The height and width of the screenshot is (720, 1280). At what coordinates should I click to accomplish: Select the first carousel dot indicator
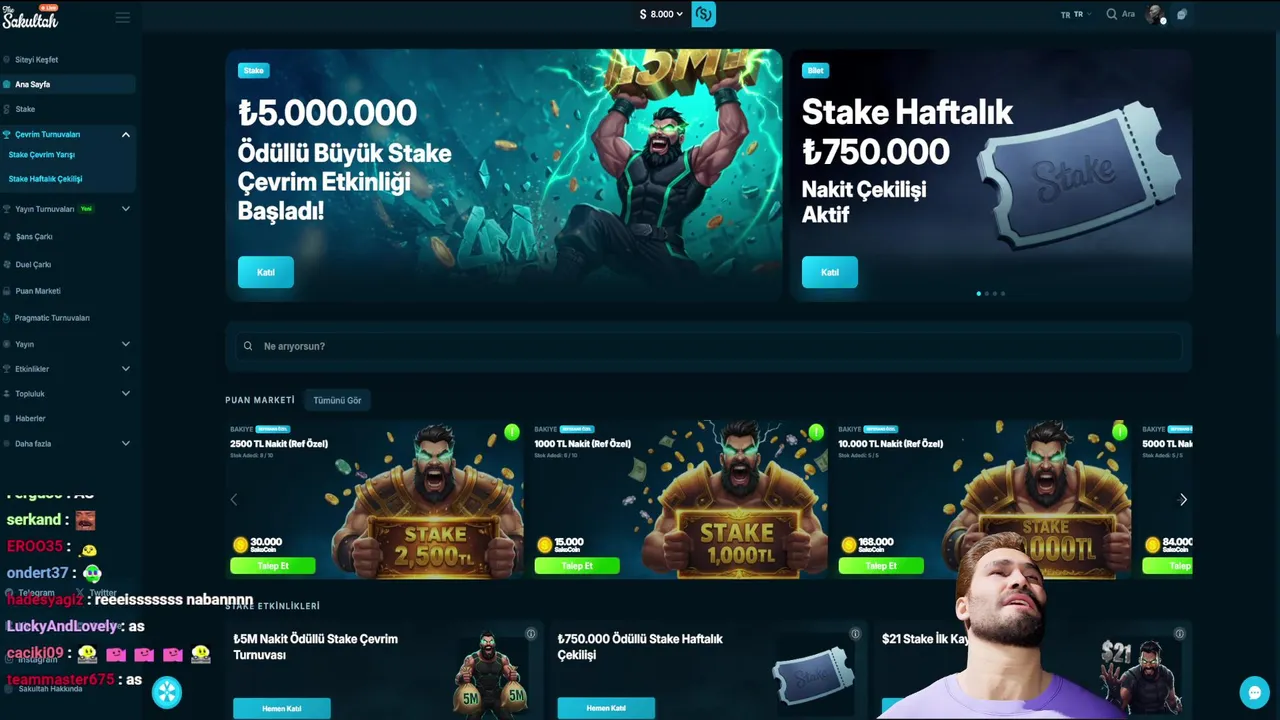[978, 293]
